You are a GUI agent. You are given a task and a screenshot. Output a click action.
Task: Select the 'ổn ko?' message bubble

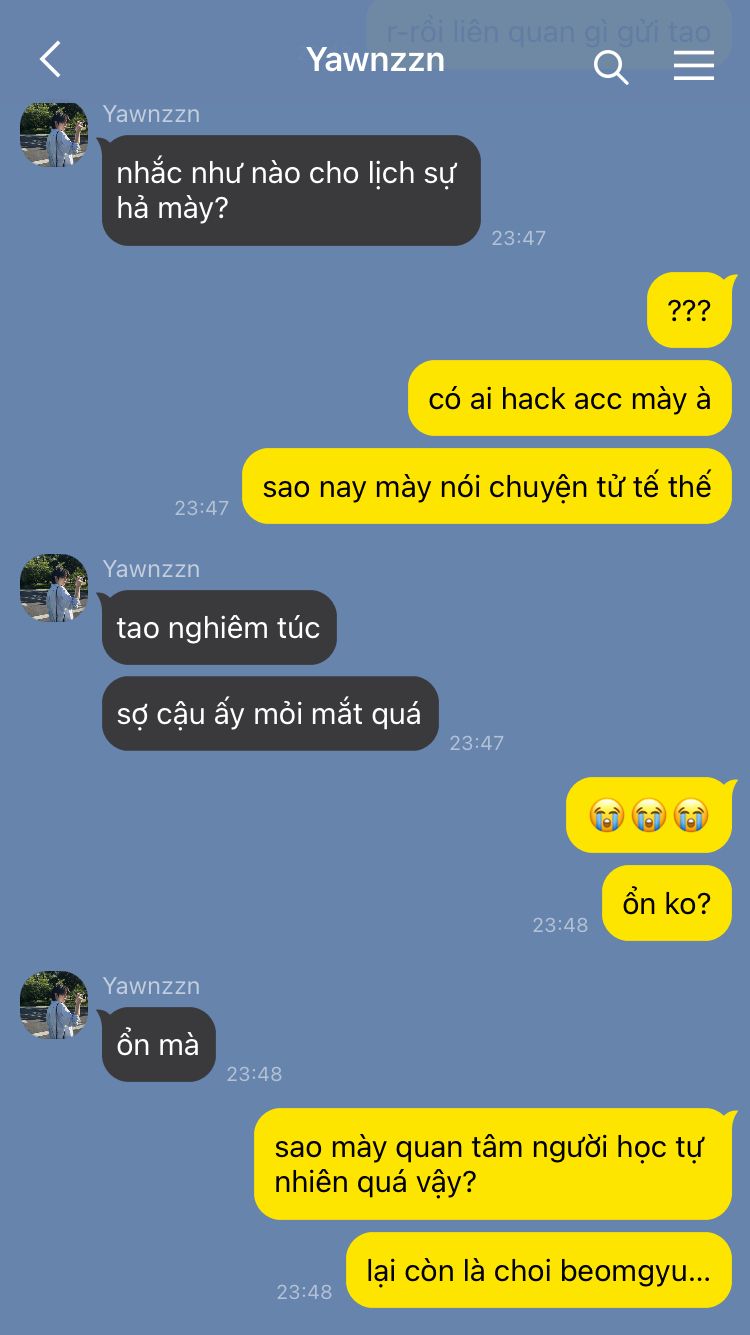coord(667,903)
